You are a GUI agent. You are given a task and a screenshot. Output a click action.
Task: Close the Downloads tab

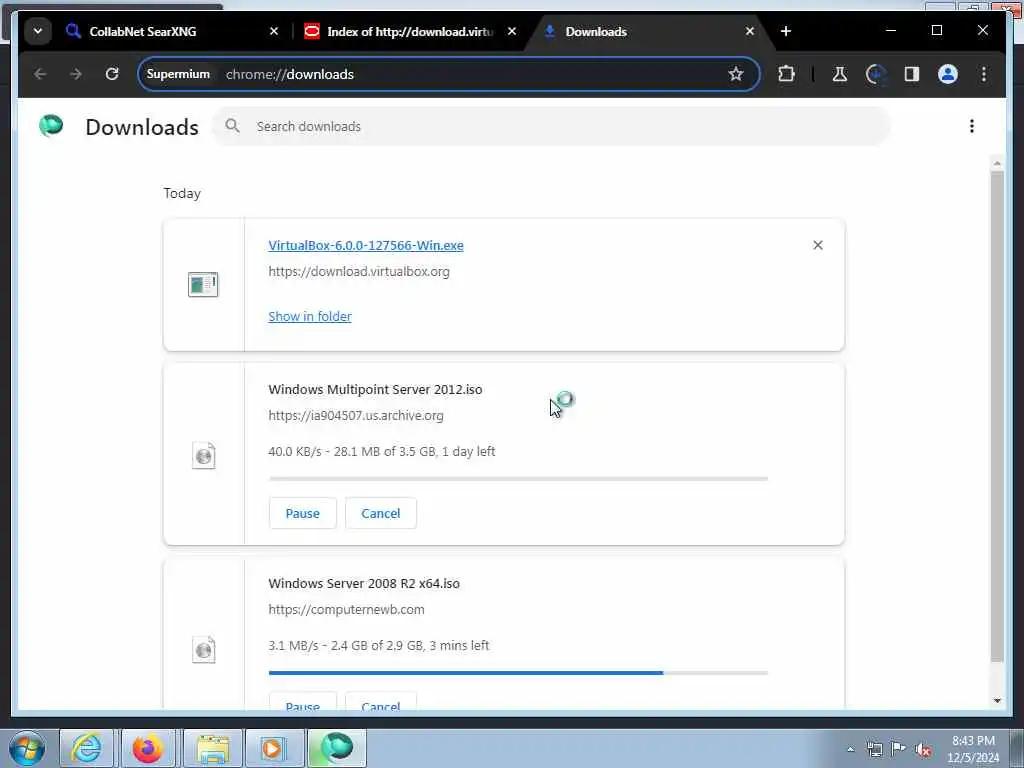click(750, 31)
